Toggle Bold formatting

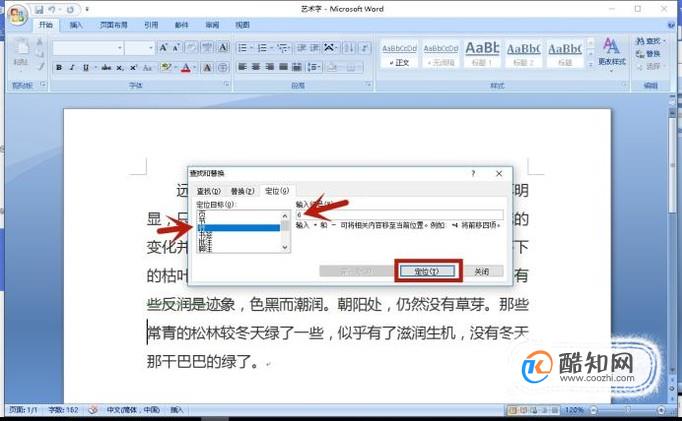(x=59, y=67)
